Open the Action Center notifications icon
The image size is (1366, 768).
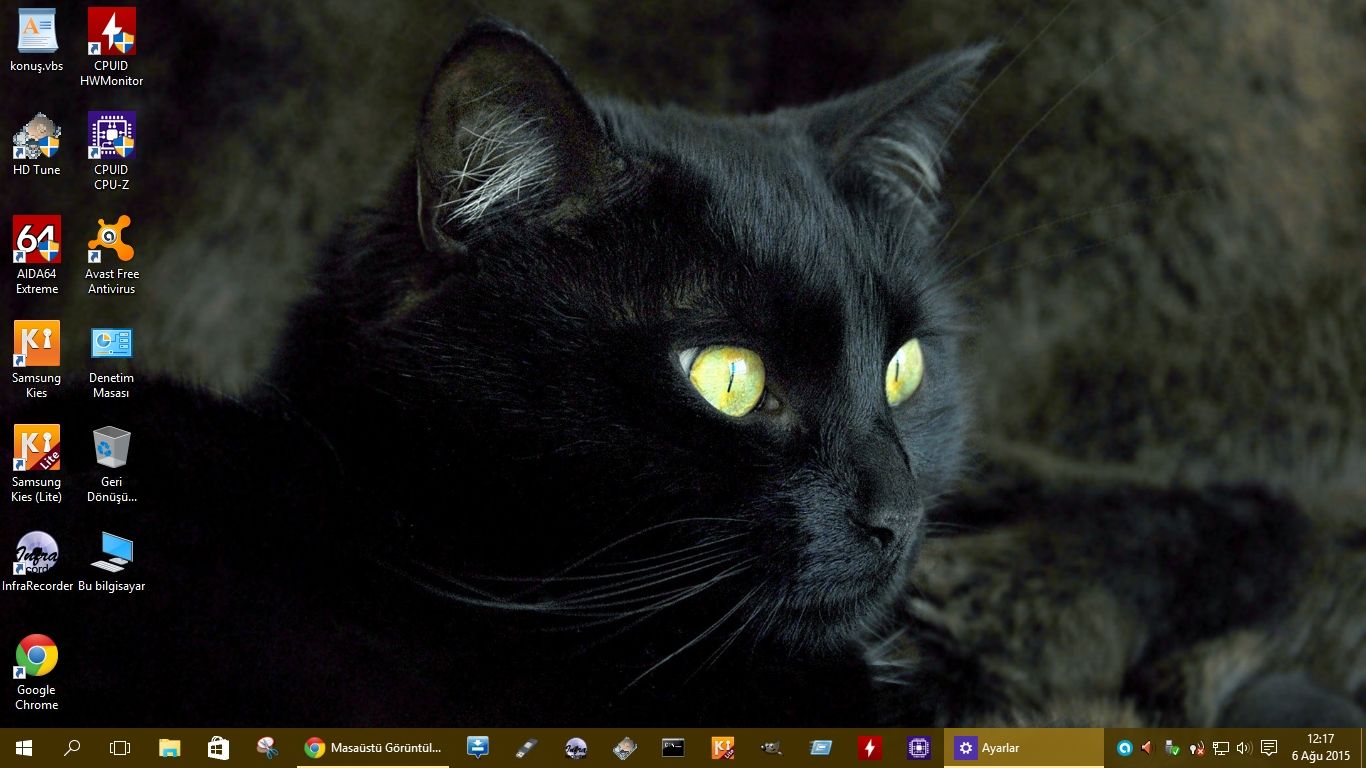pos(1269,748)
